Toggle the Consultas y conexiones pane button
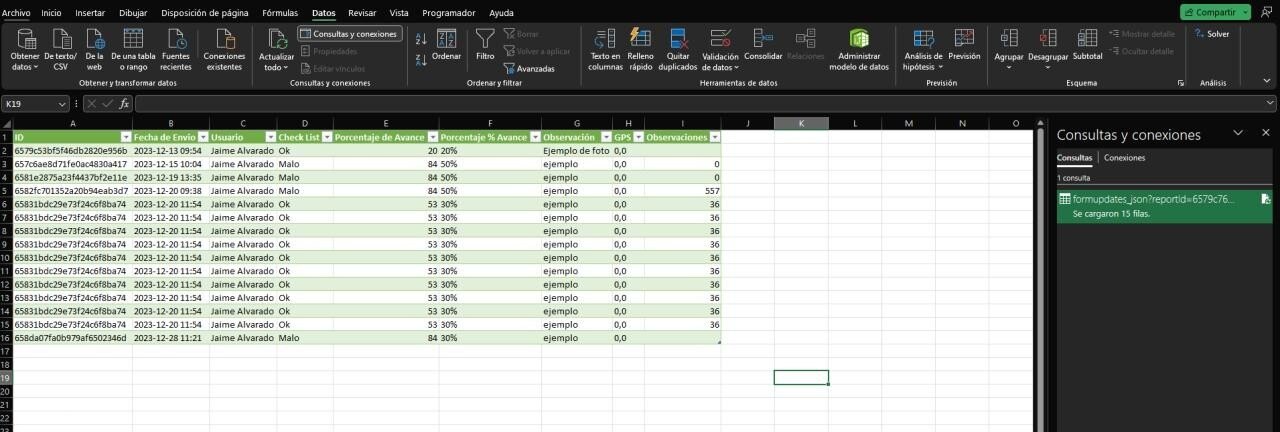This screenshot has height=432, width=1280. 349,34
